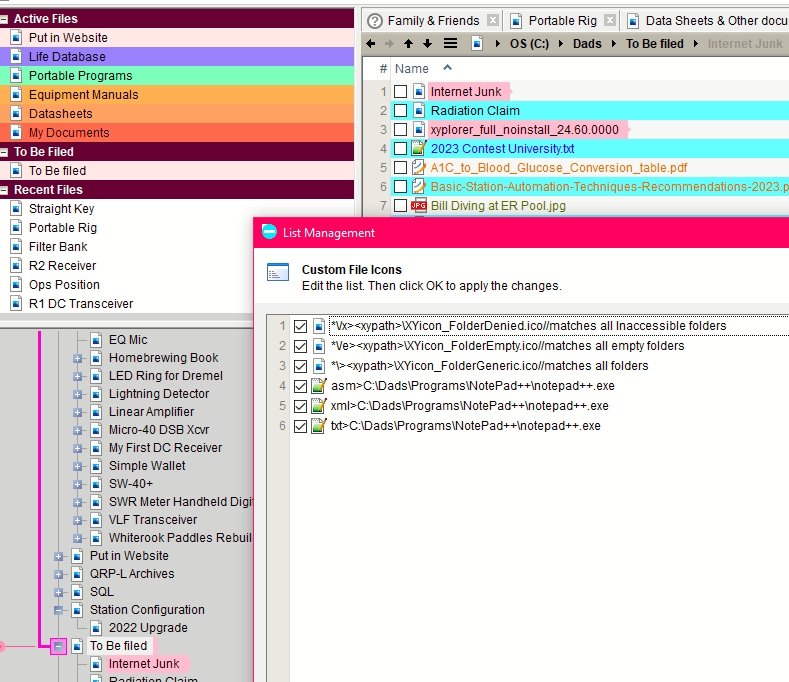Switch to the Portable Rig tab
The image size is (789, 682).
point(563,21)
